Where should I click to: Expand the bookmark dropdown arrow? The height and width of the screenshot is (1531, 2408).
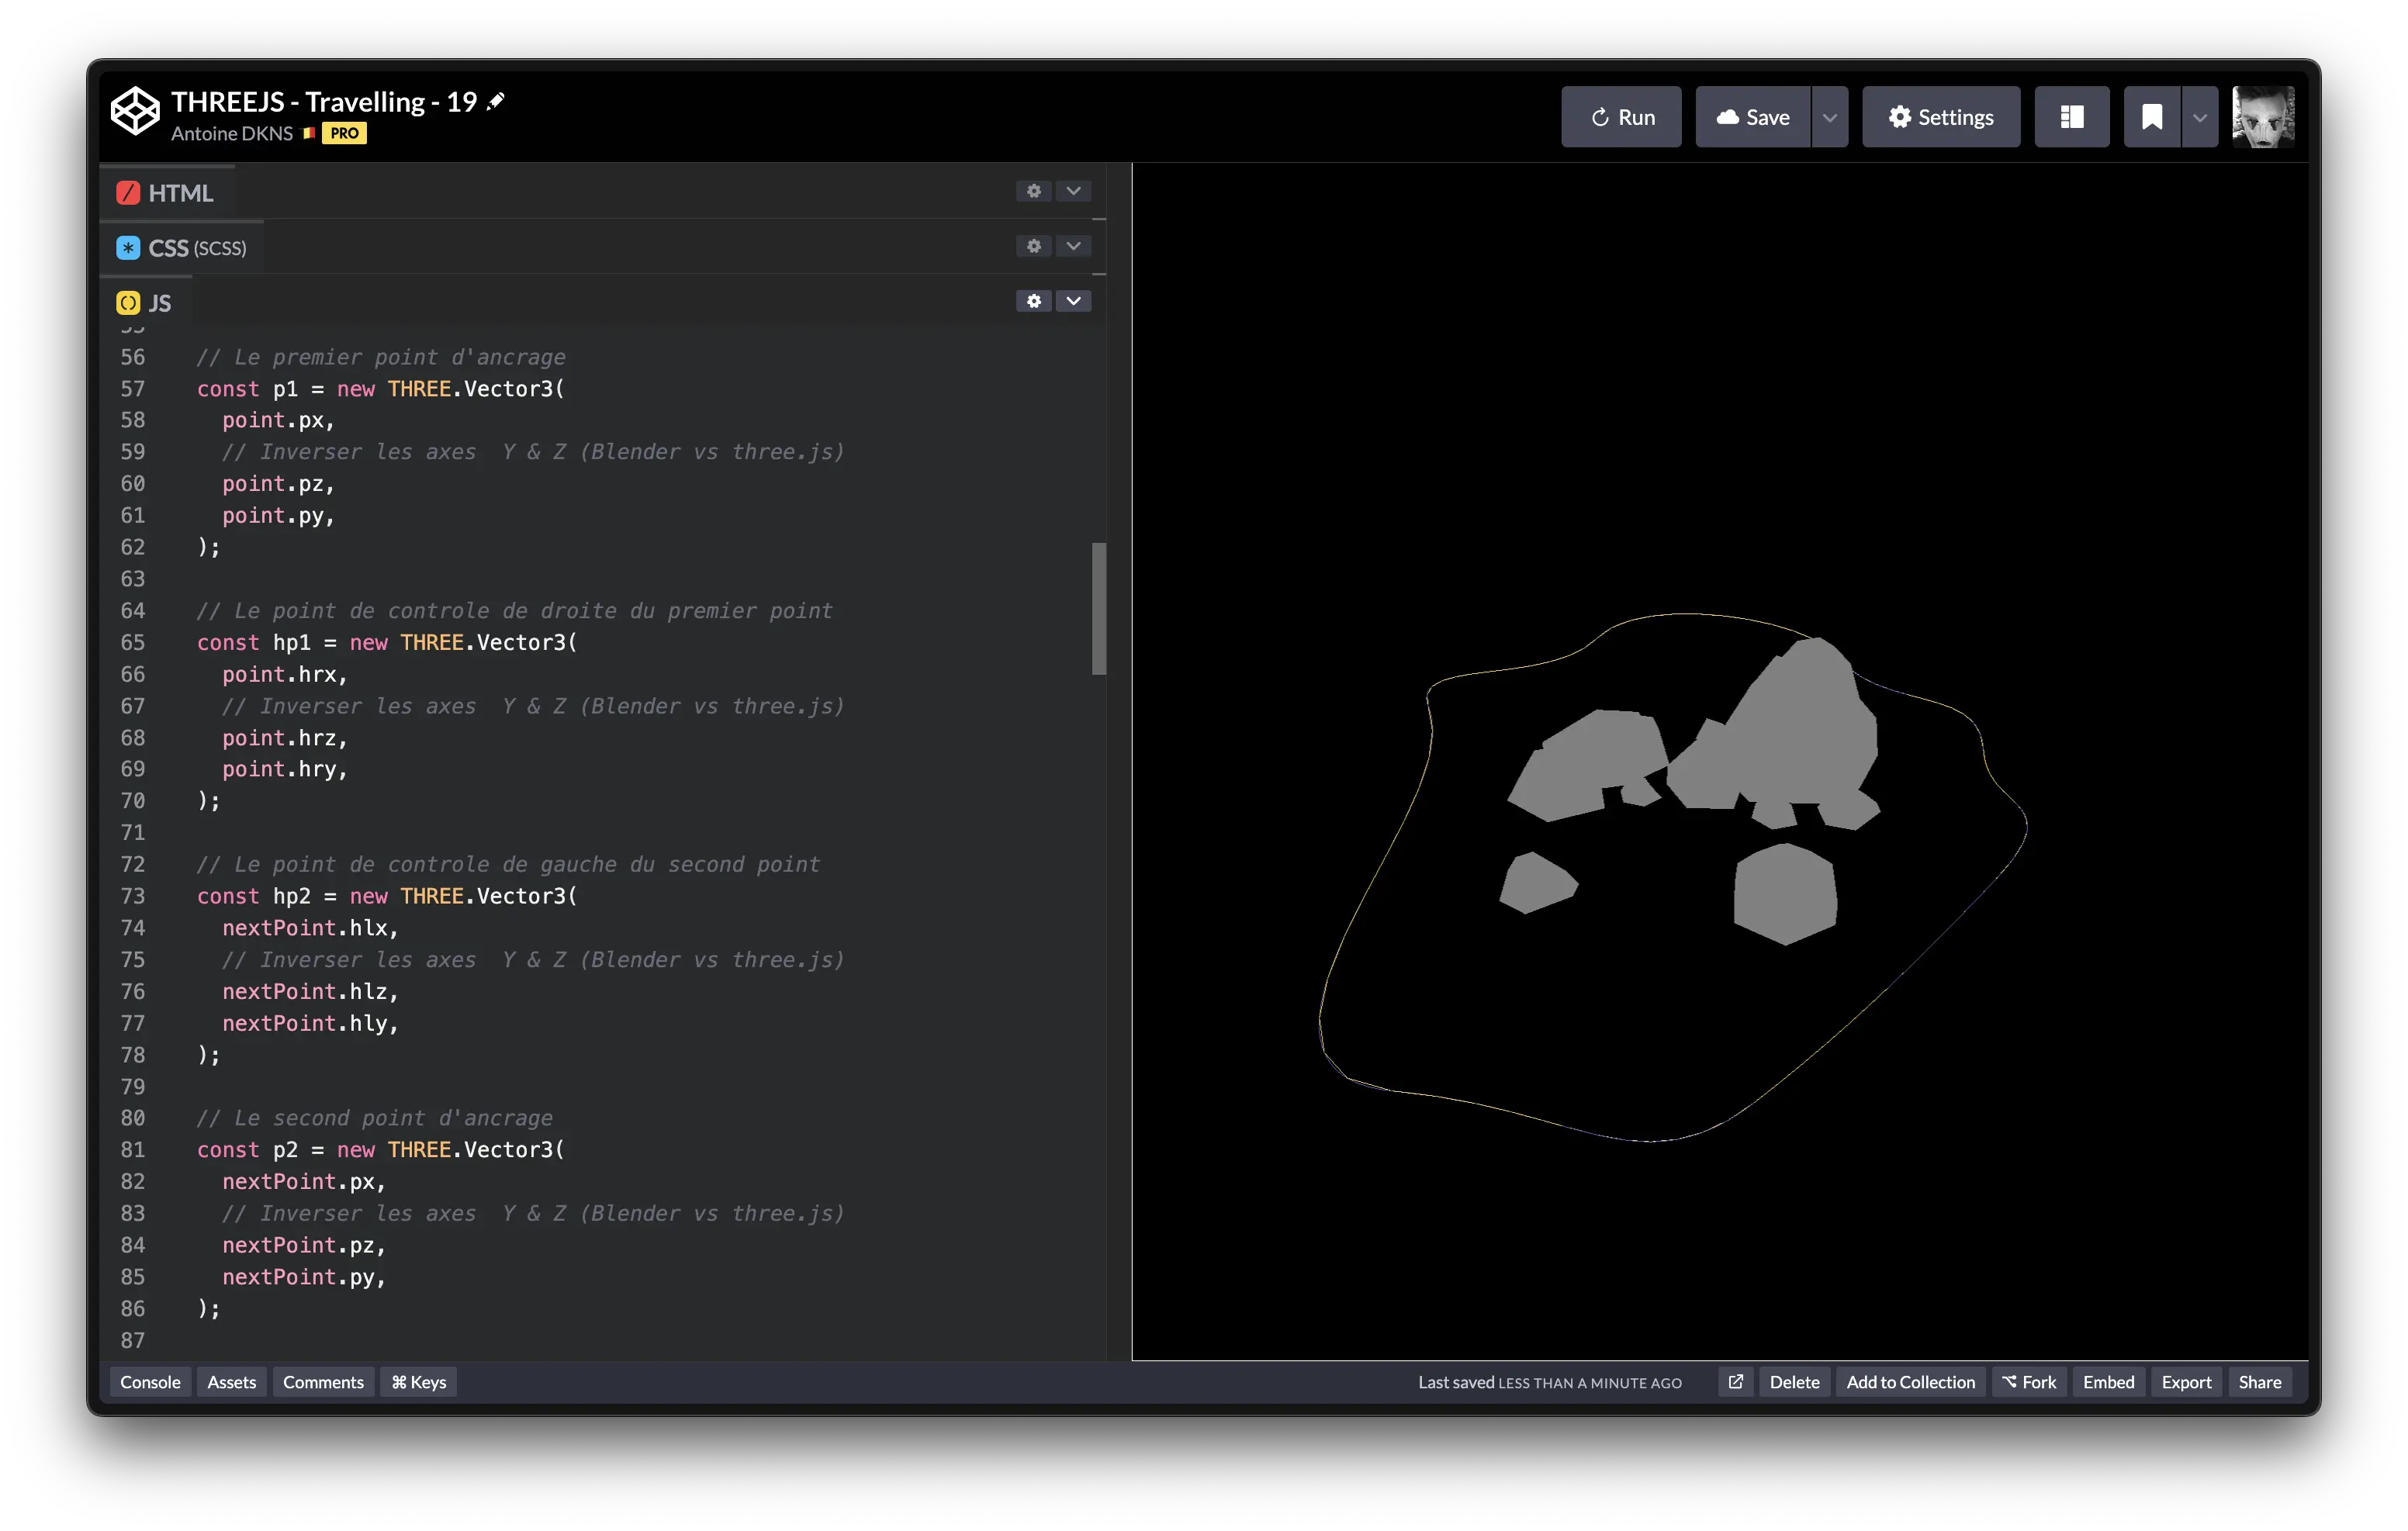[2199, 117]
